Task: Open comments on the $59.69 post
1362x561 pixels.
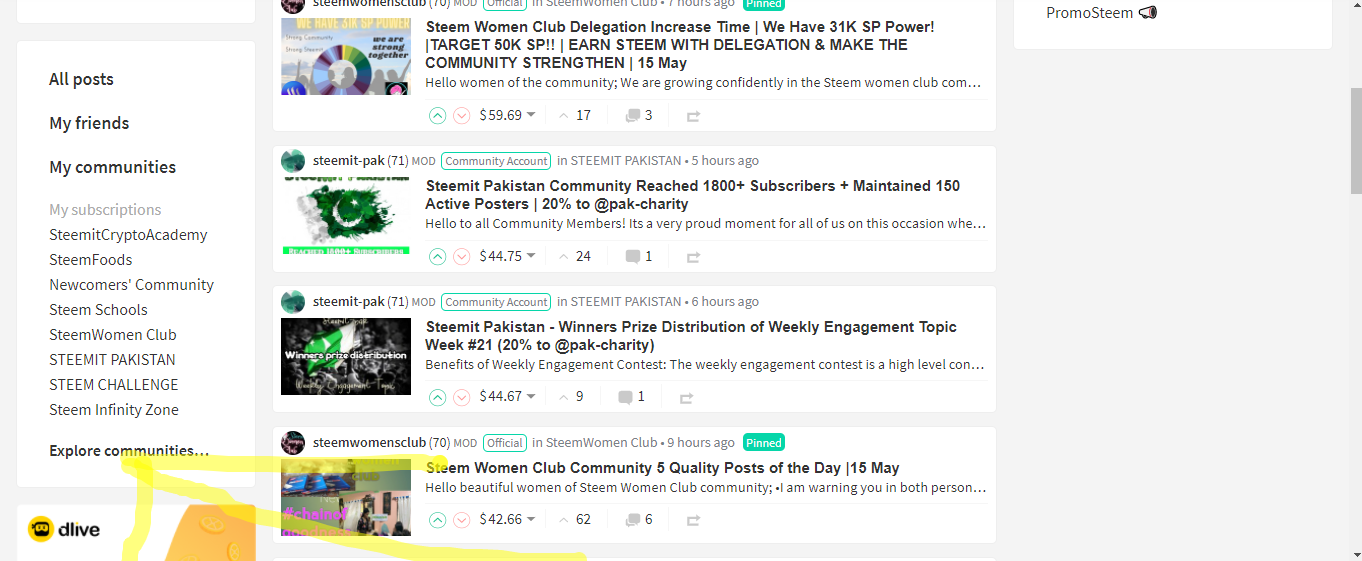Action: click(x=639, y=115)
